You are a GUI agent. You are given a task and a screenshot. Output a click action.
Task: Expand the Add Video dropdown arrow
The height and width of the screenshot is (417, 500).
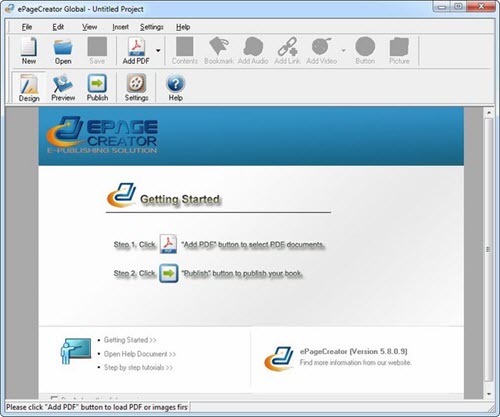point(343,50)
